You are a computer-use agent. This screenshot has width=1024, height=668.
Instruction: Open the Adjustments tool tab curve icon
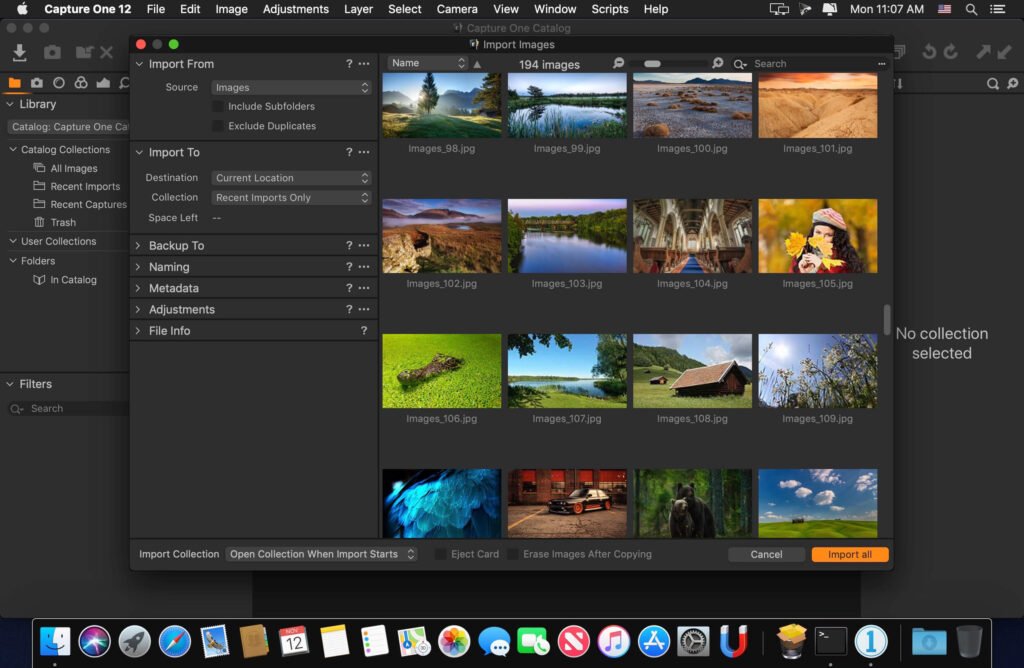click(x=103, y=83)
